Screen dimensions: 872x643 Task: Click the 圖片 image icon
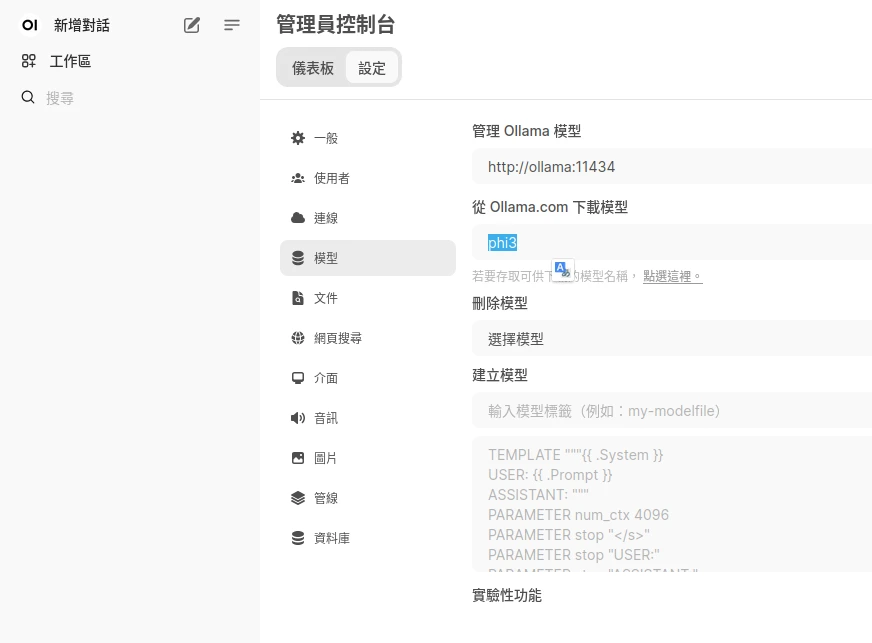coord(298,458)
